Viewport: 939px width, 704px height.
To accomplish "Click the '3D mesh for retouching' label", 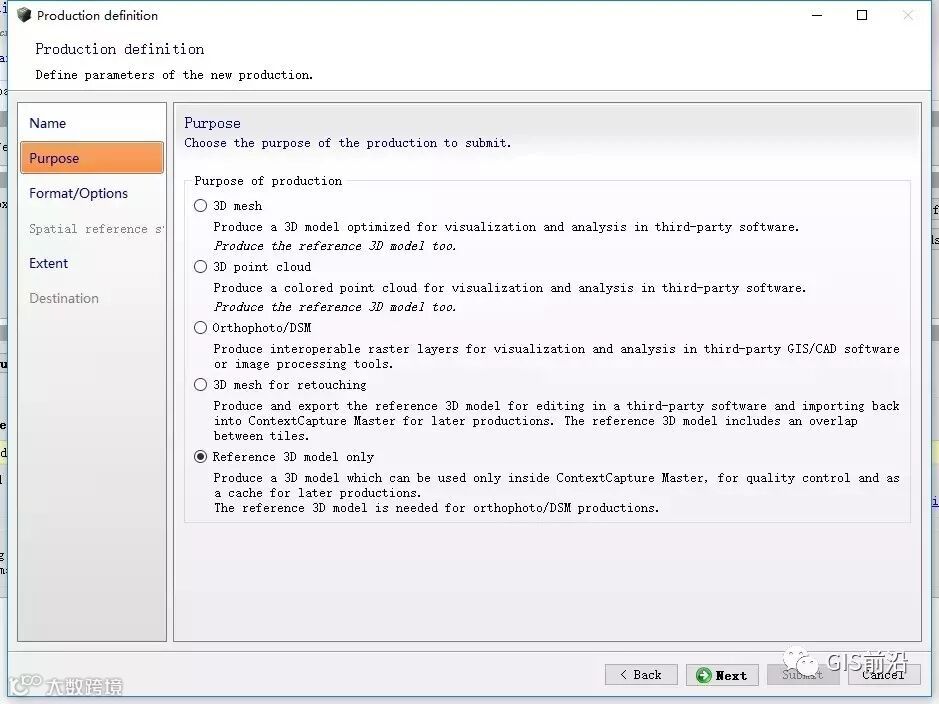I will (x=290, y=385).
